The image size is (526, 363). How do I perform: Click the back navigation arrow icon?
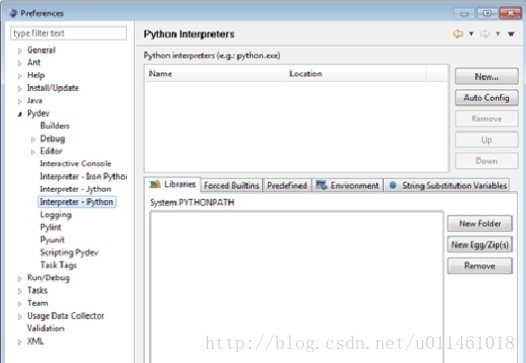(x=458, y=34)
